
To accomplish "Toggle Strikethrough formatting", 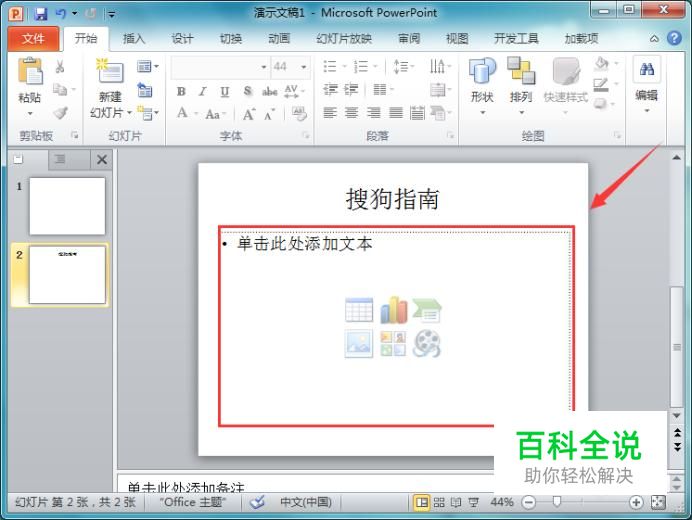I will 270,91.
